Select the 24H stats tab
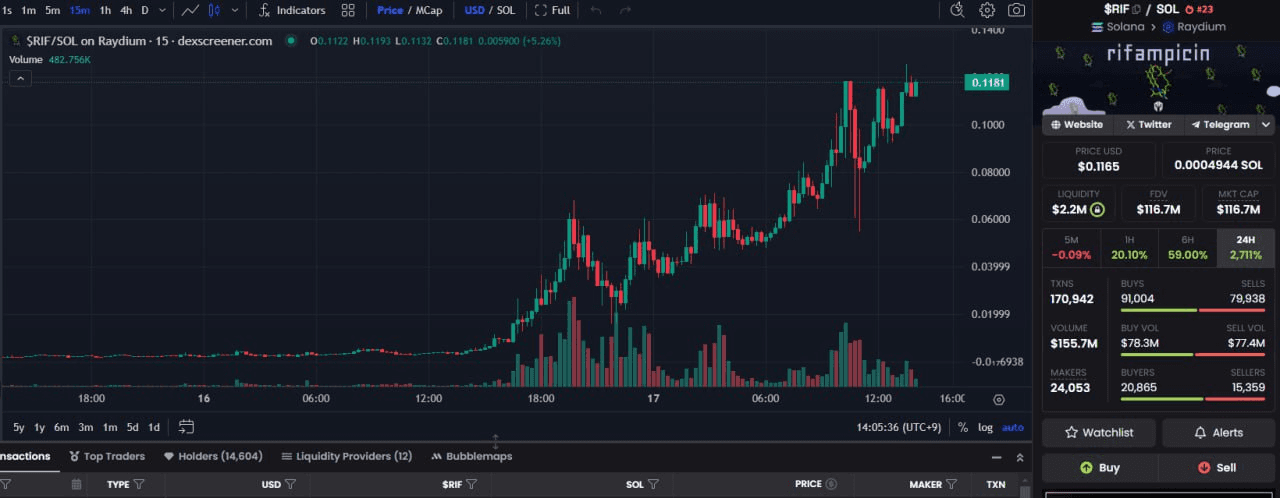Viewport: 1280px width, 498px height. [1246, 248]
